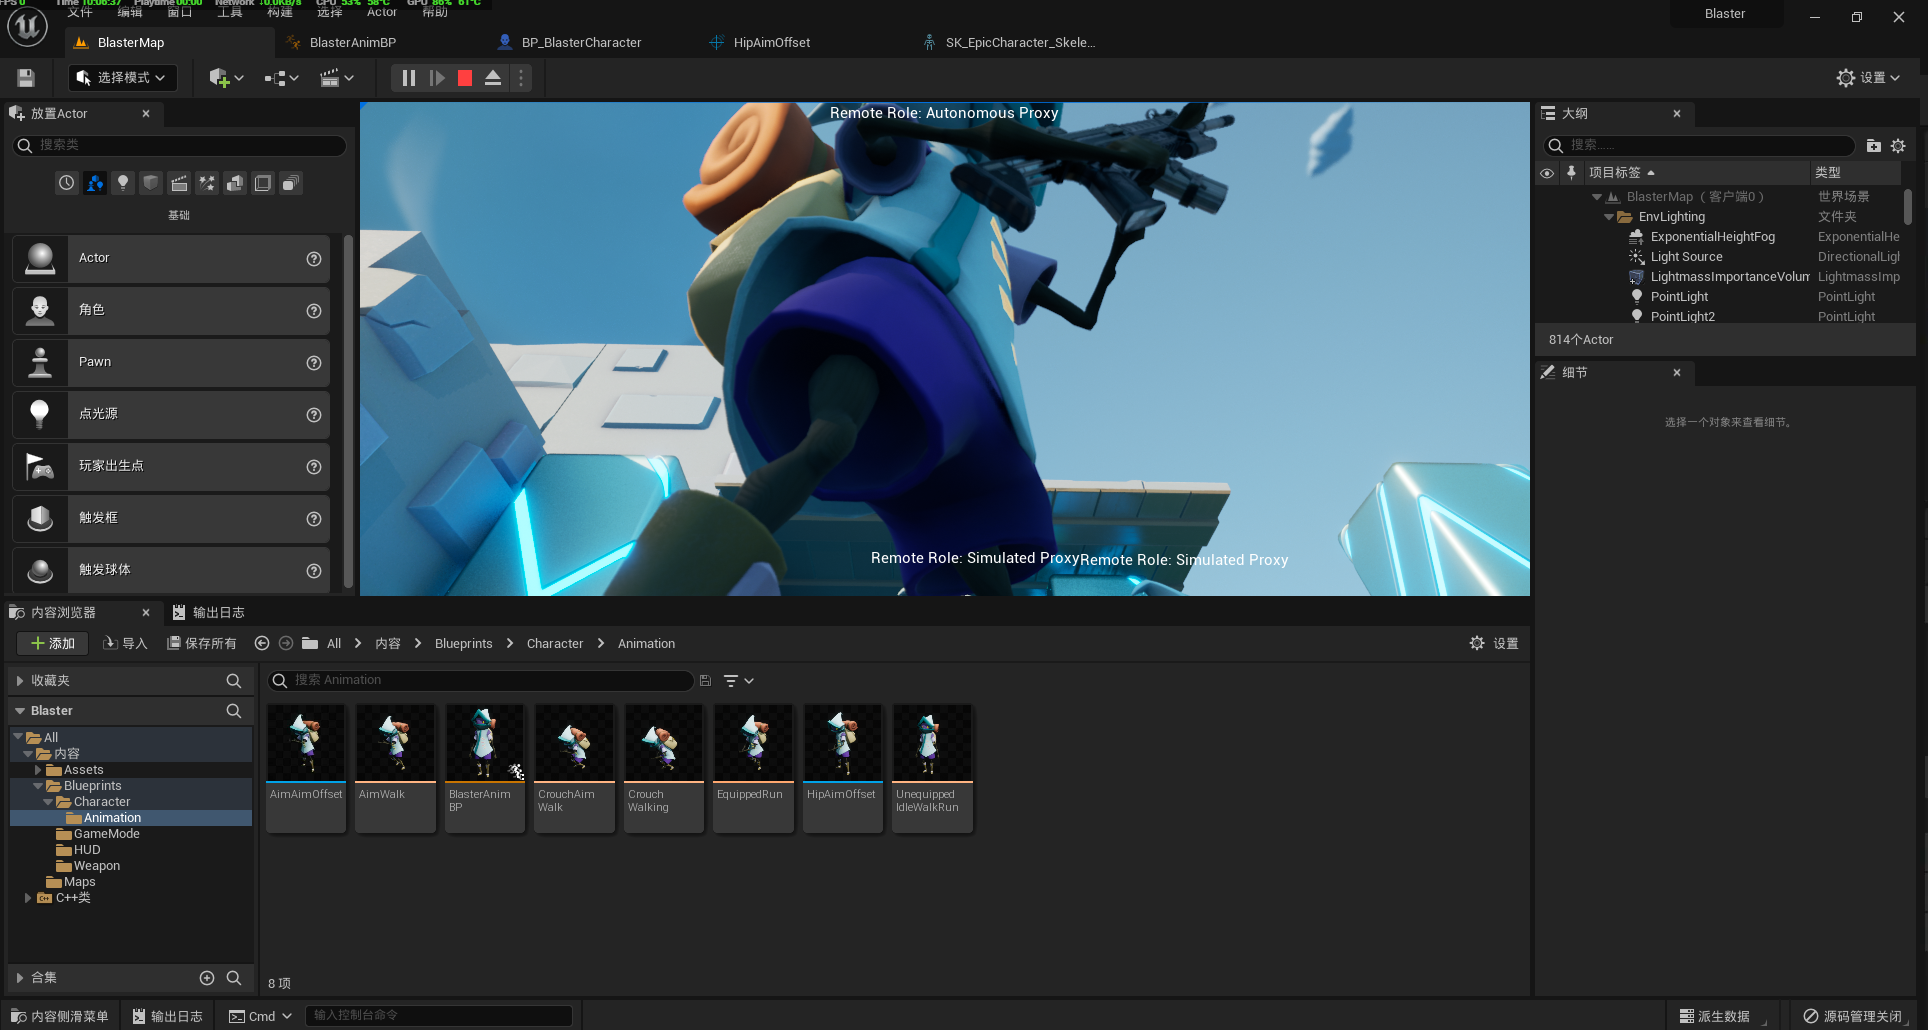
Task: Click the 导入 import button
Action: tap(125, 644)
